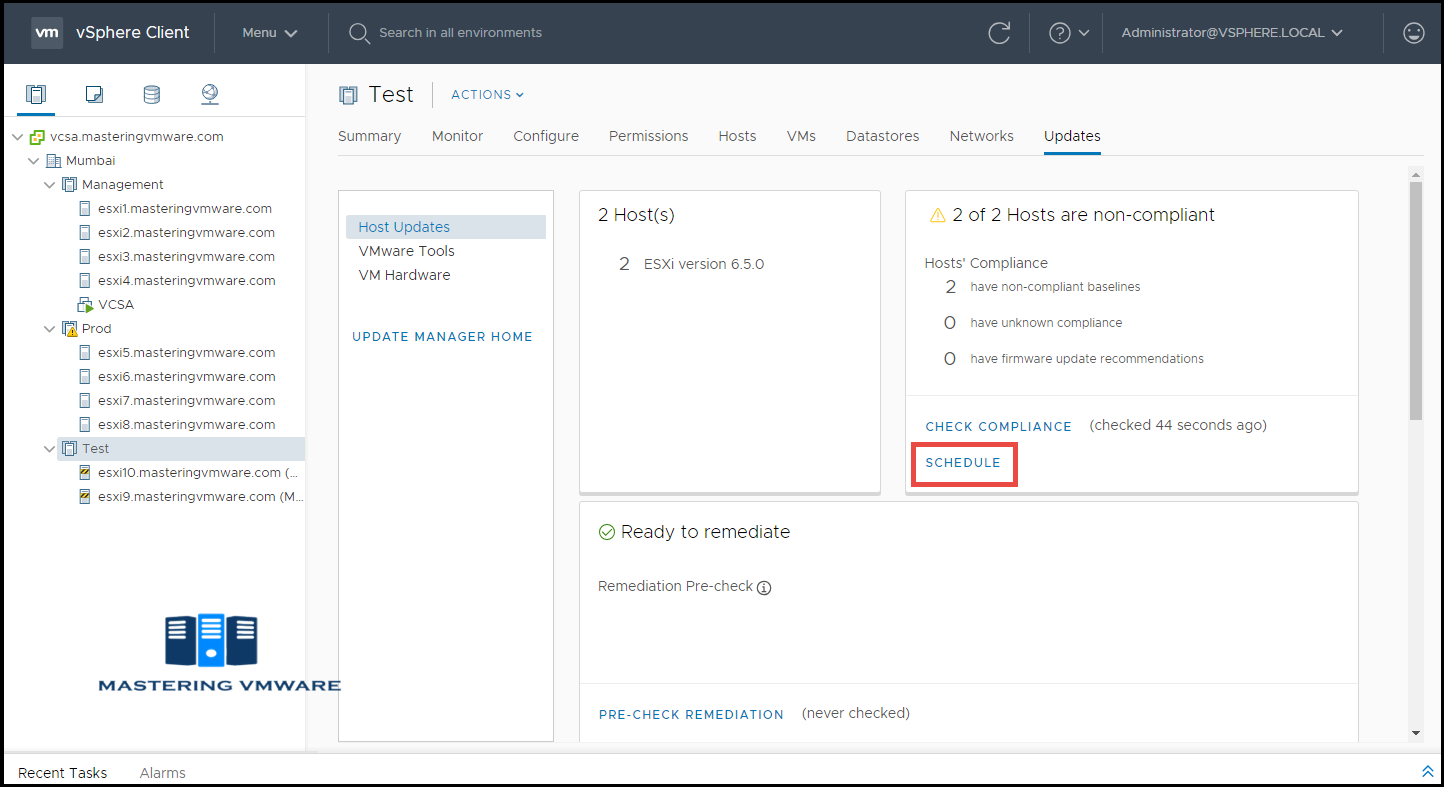Select esxi7.masteringvmware.com host
The height and width of the screenshot is (787, 1444).
coord(186,401)
